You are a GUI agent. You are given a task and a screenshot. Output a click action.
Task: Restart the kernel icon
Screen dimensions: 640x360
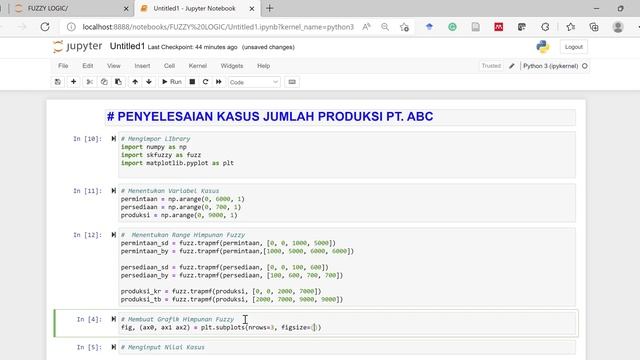pos(205,82)
